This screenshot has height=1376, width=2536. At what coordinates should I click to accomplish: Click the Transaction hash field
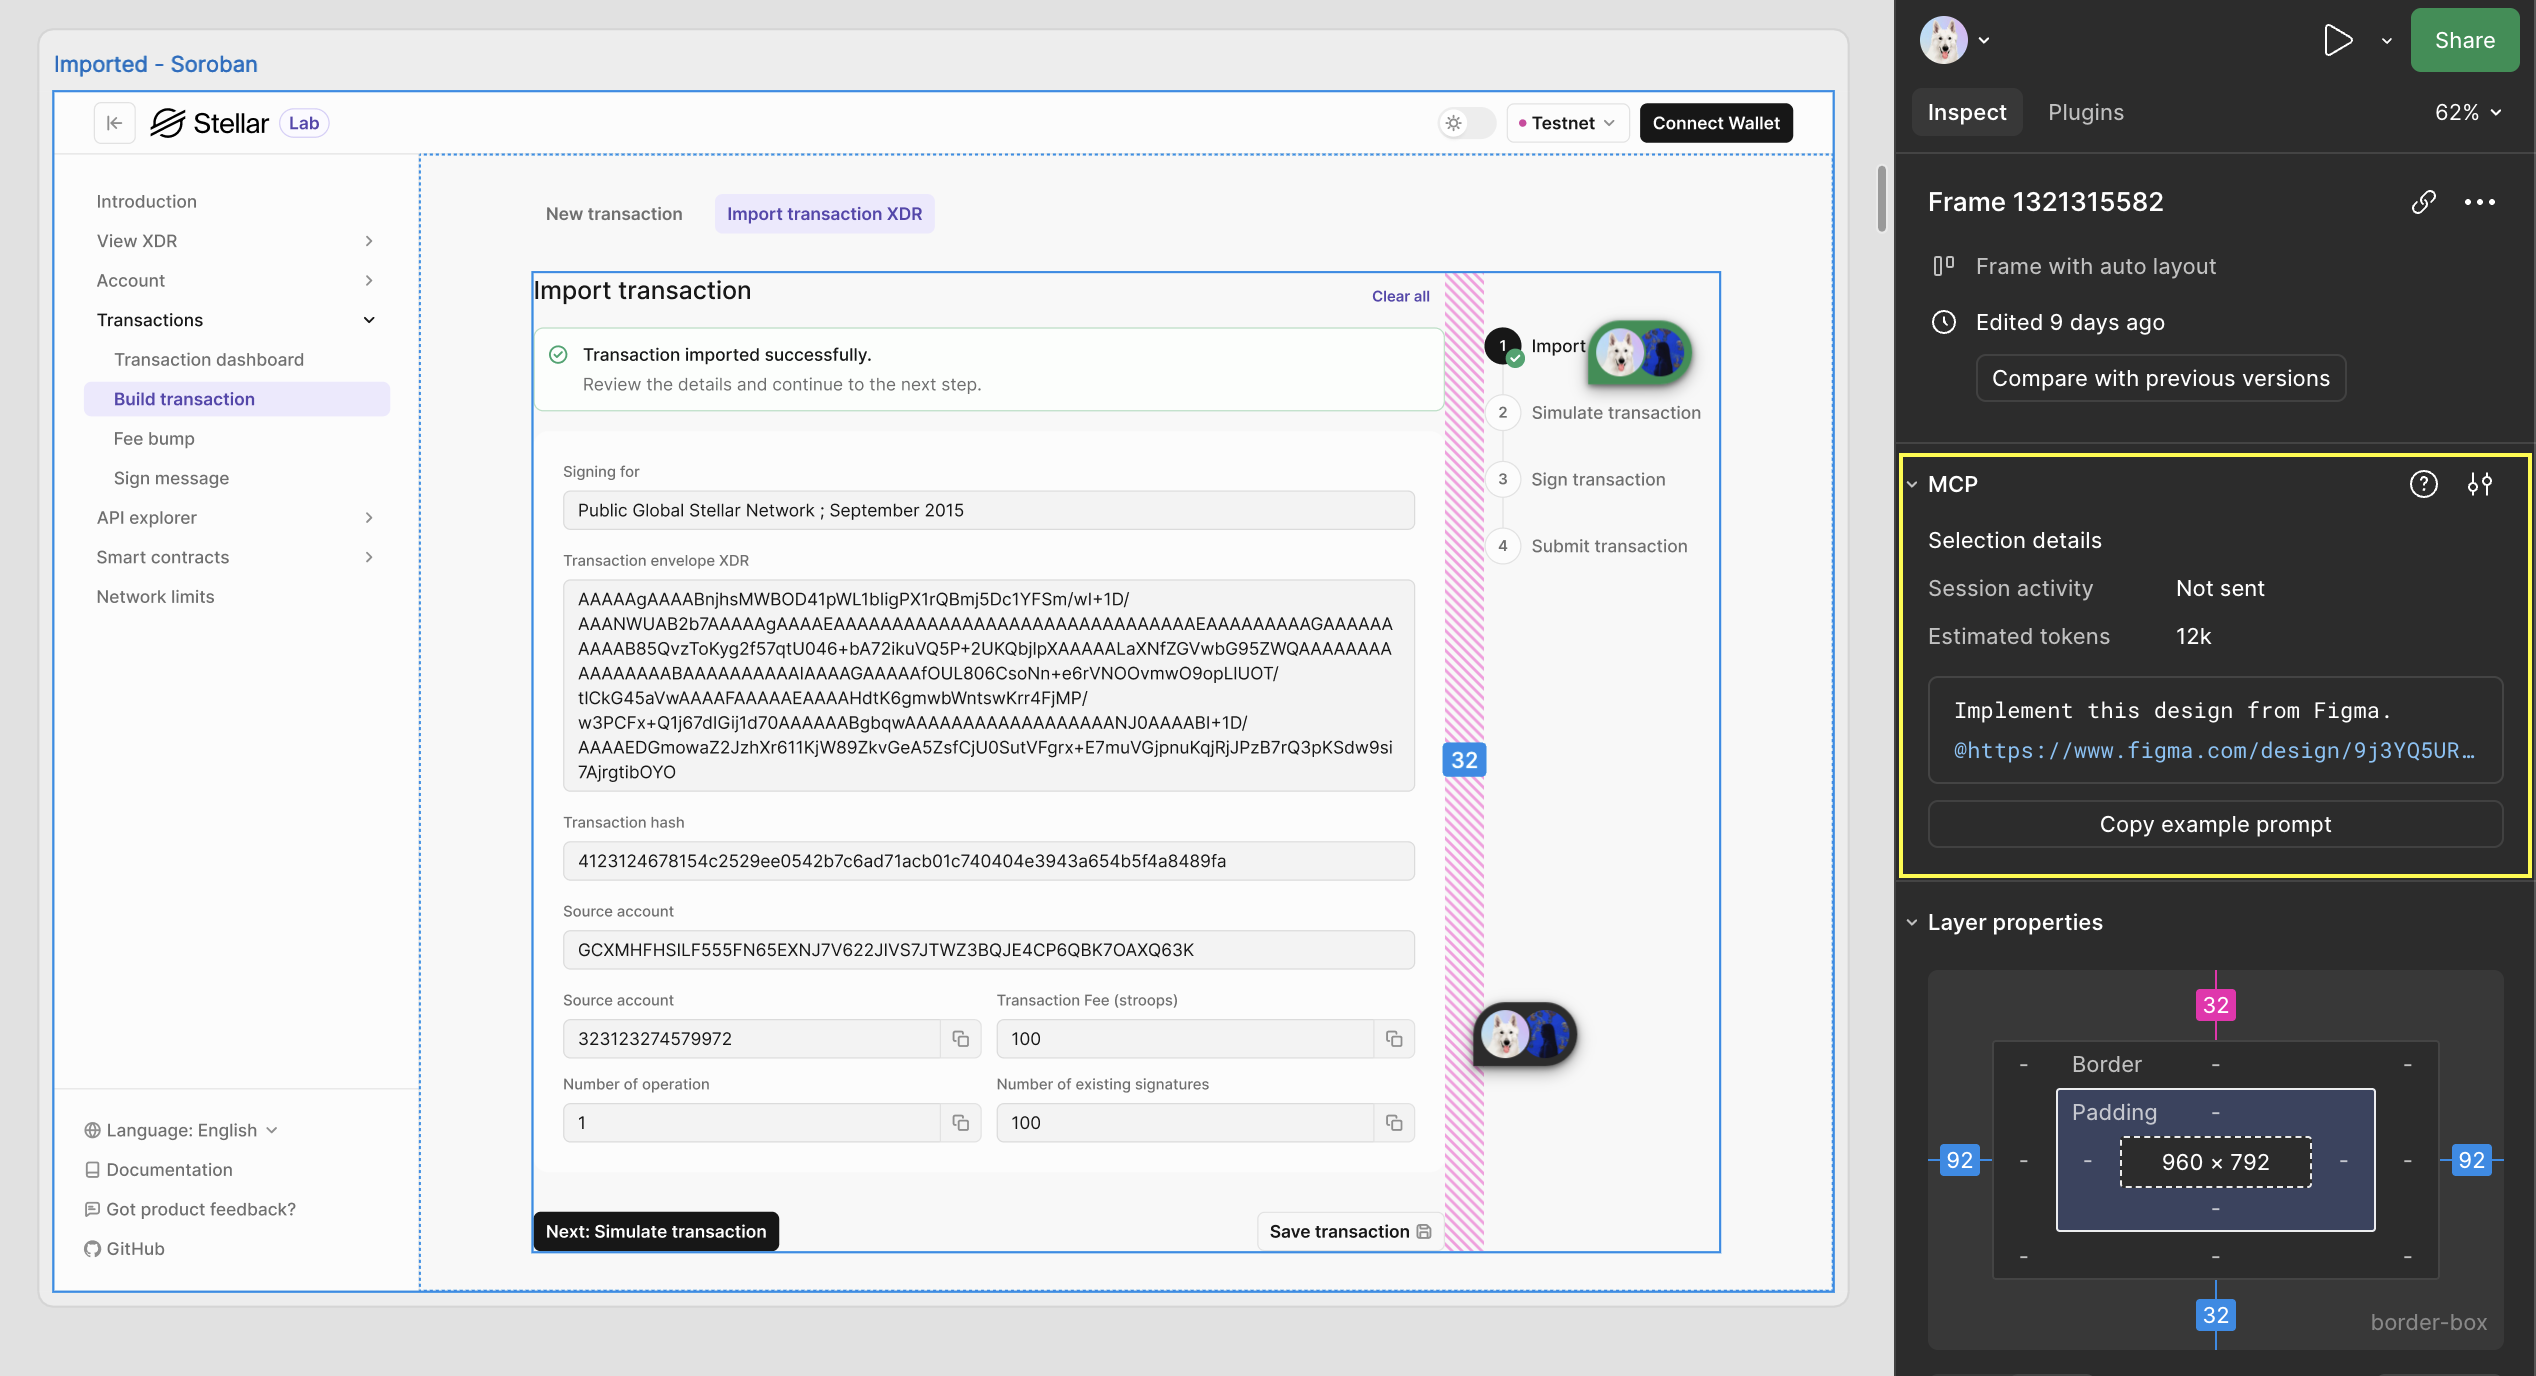click(x=988, y=861)
